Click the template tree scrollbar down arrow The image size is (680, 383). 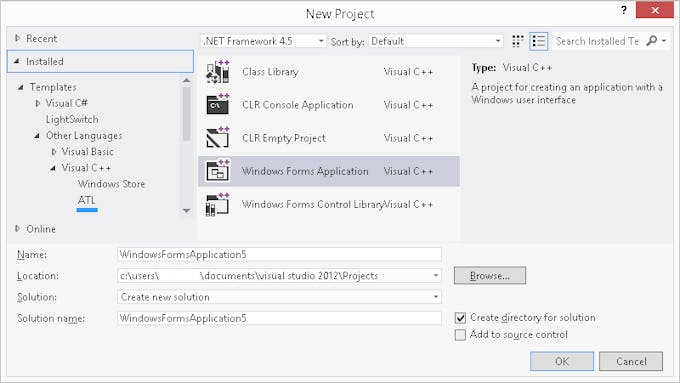coord(186,211)
